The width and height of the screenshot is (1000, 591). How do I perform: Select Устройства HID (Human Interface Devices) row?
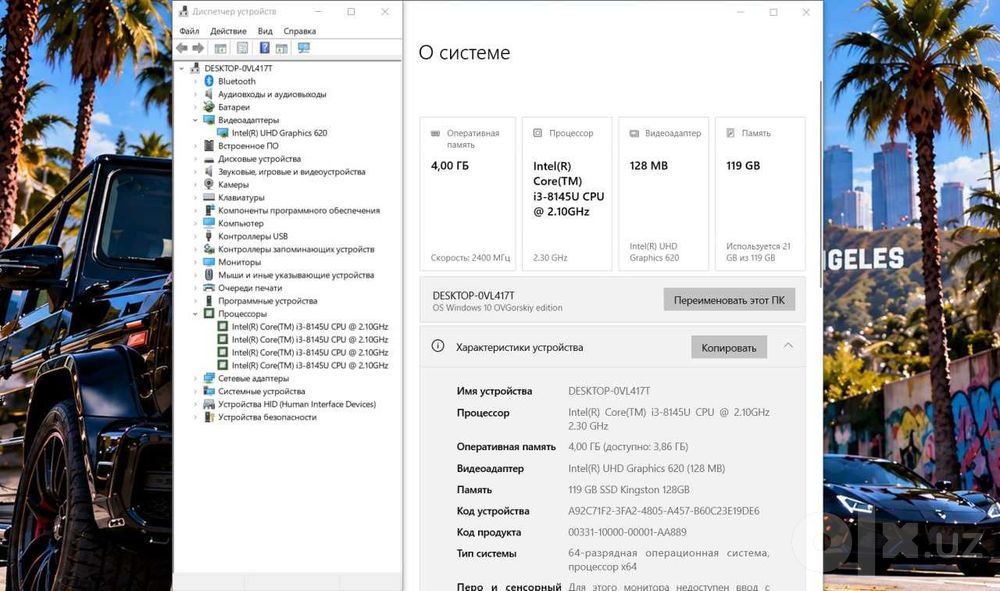pos(297,404)
